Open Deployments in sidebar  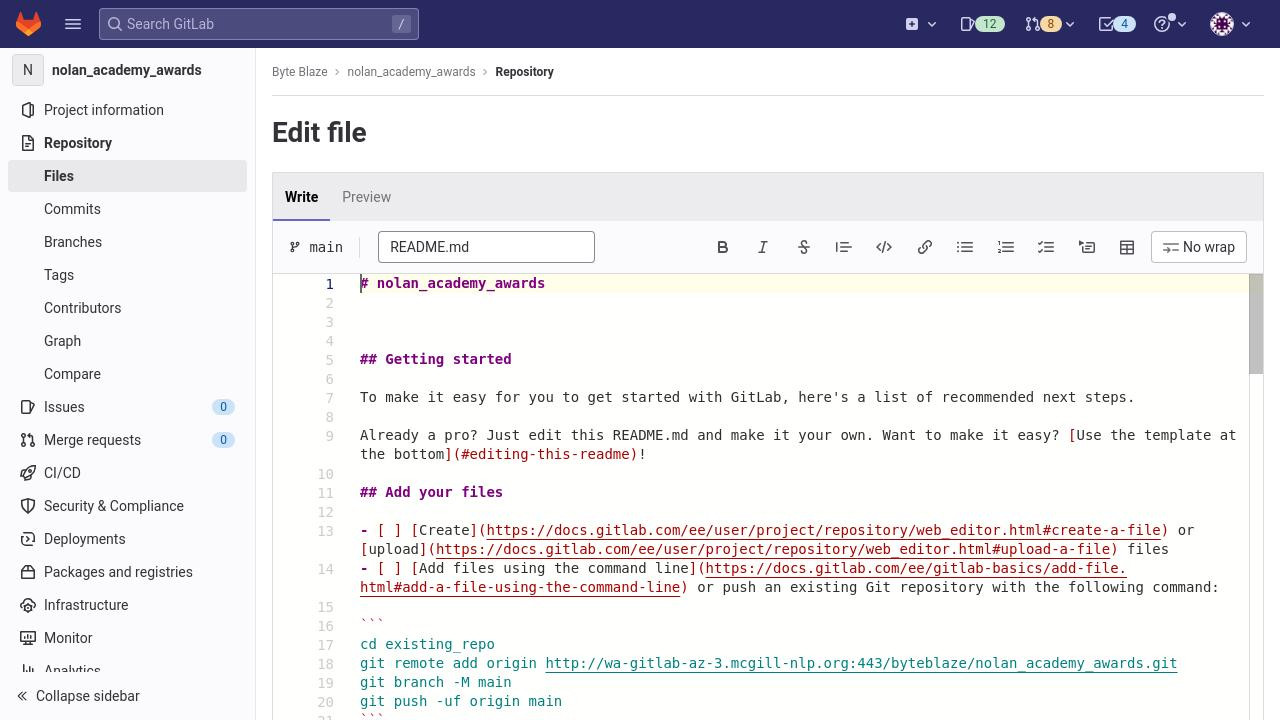[x=127, y=539]
